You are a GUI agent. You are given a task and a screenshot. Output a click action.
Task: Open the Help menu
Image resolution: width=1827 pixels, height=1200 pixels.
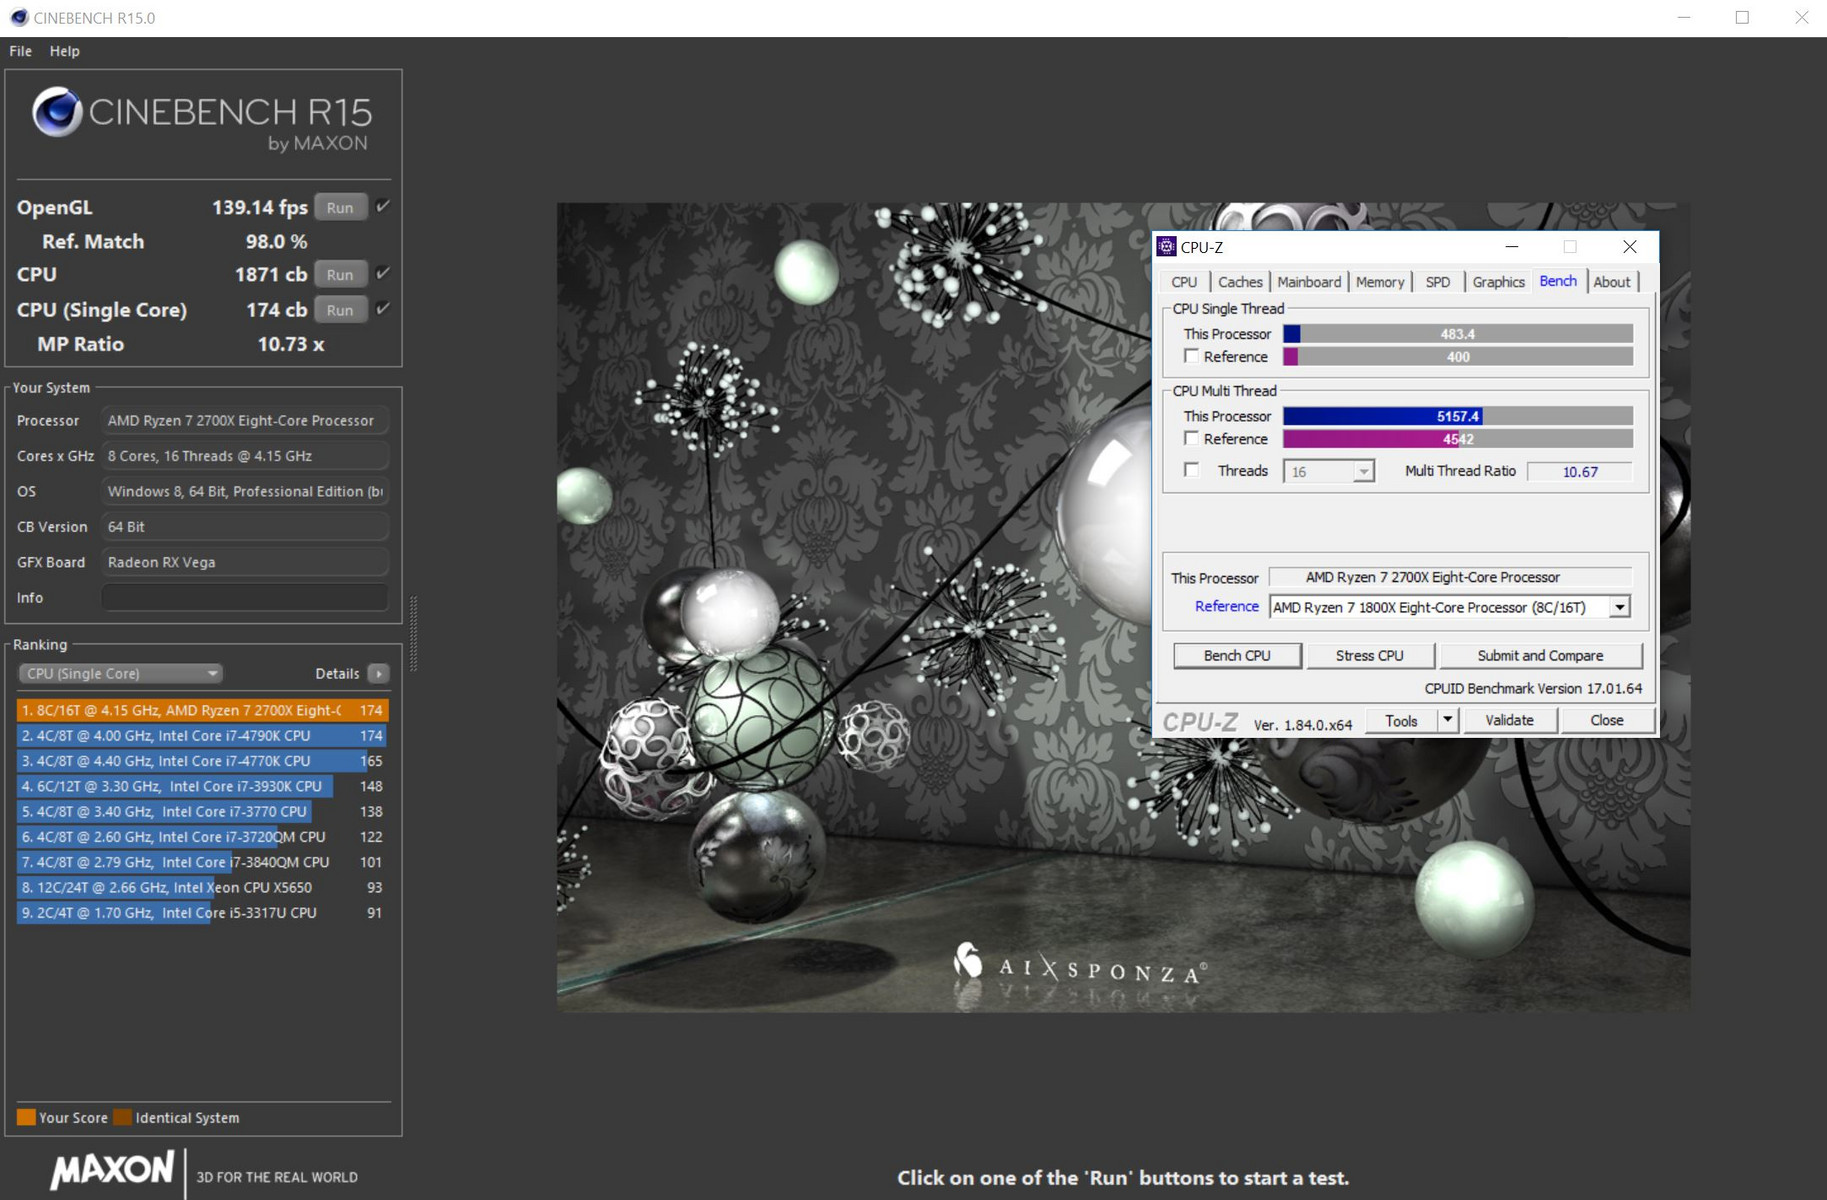(x=65, y=51)
